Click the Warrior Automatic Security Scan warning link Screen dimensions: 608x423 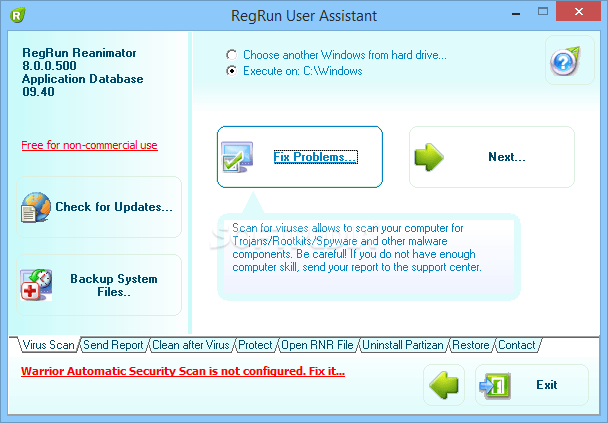(183, 371)
